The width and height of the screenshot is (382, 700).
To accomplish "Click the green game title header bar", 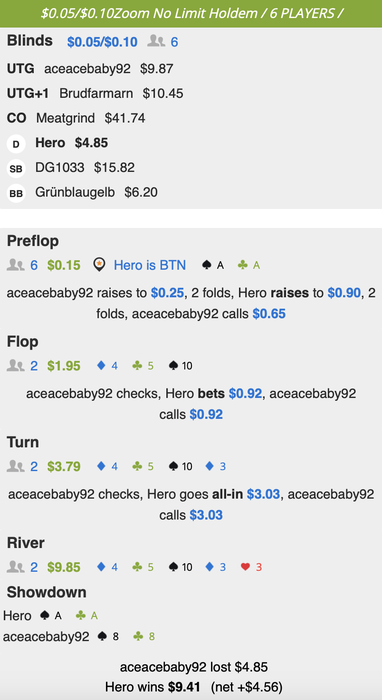I will coord(191,13).
